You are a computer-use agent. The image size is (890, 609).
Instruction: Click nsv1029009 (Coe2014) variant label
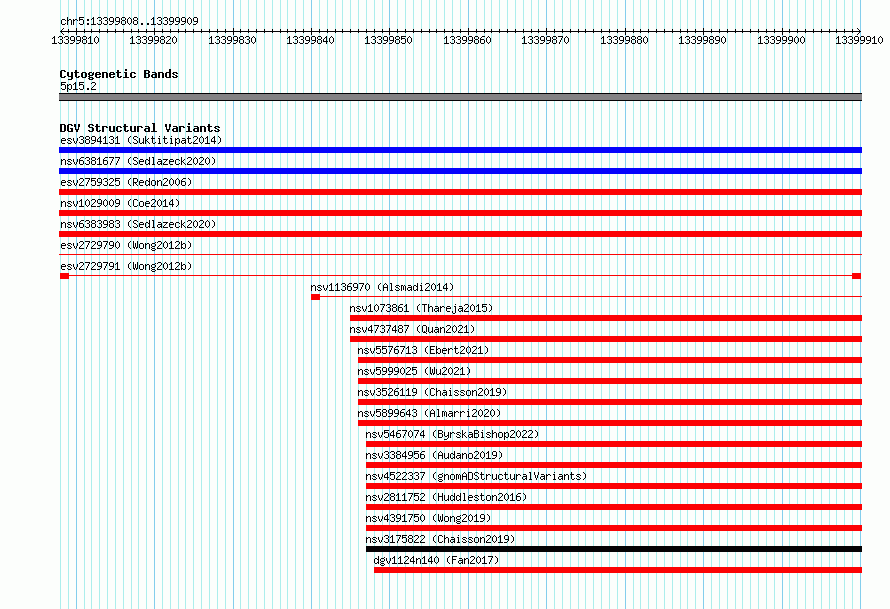point(120,203)
